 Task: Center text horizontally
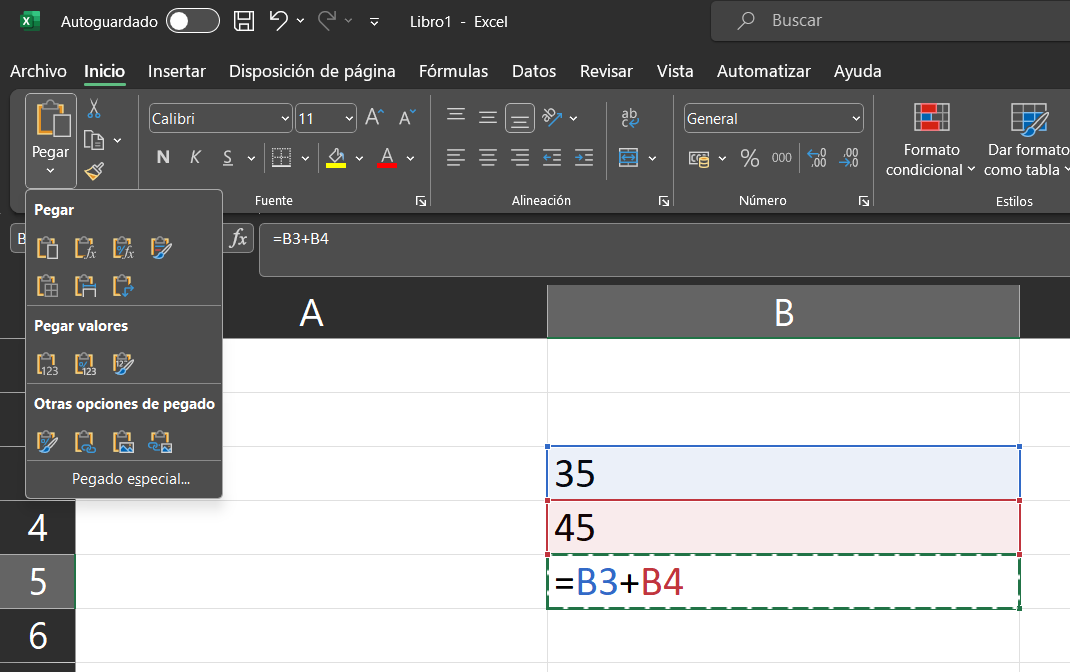[x=487, y=158]
